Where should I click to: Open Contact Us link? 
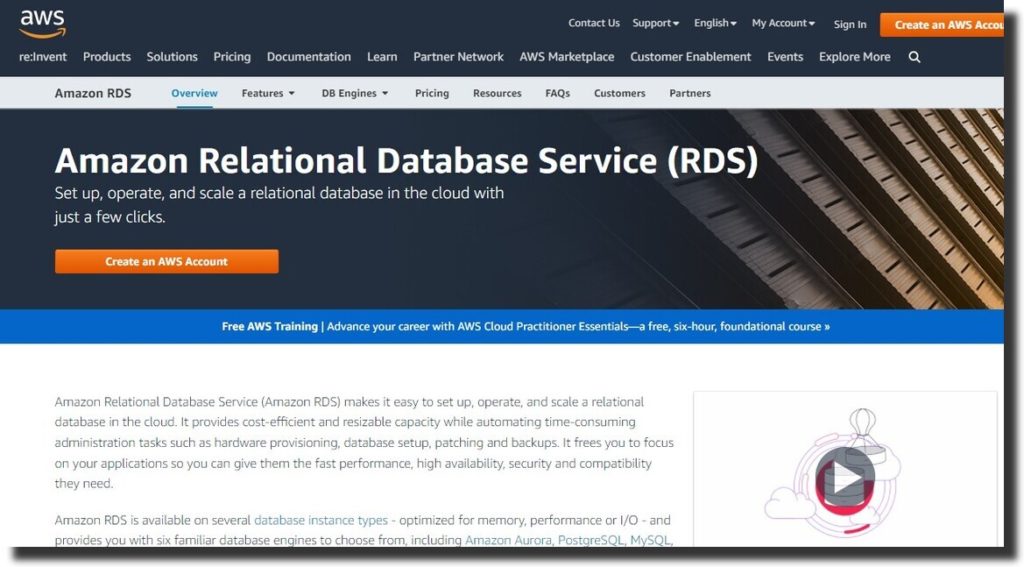(x=594, y=23)
